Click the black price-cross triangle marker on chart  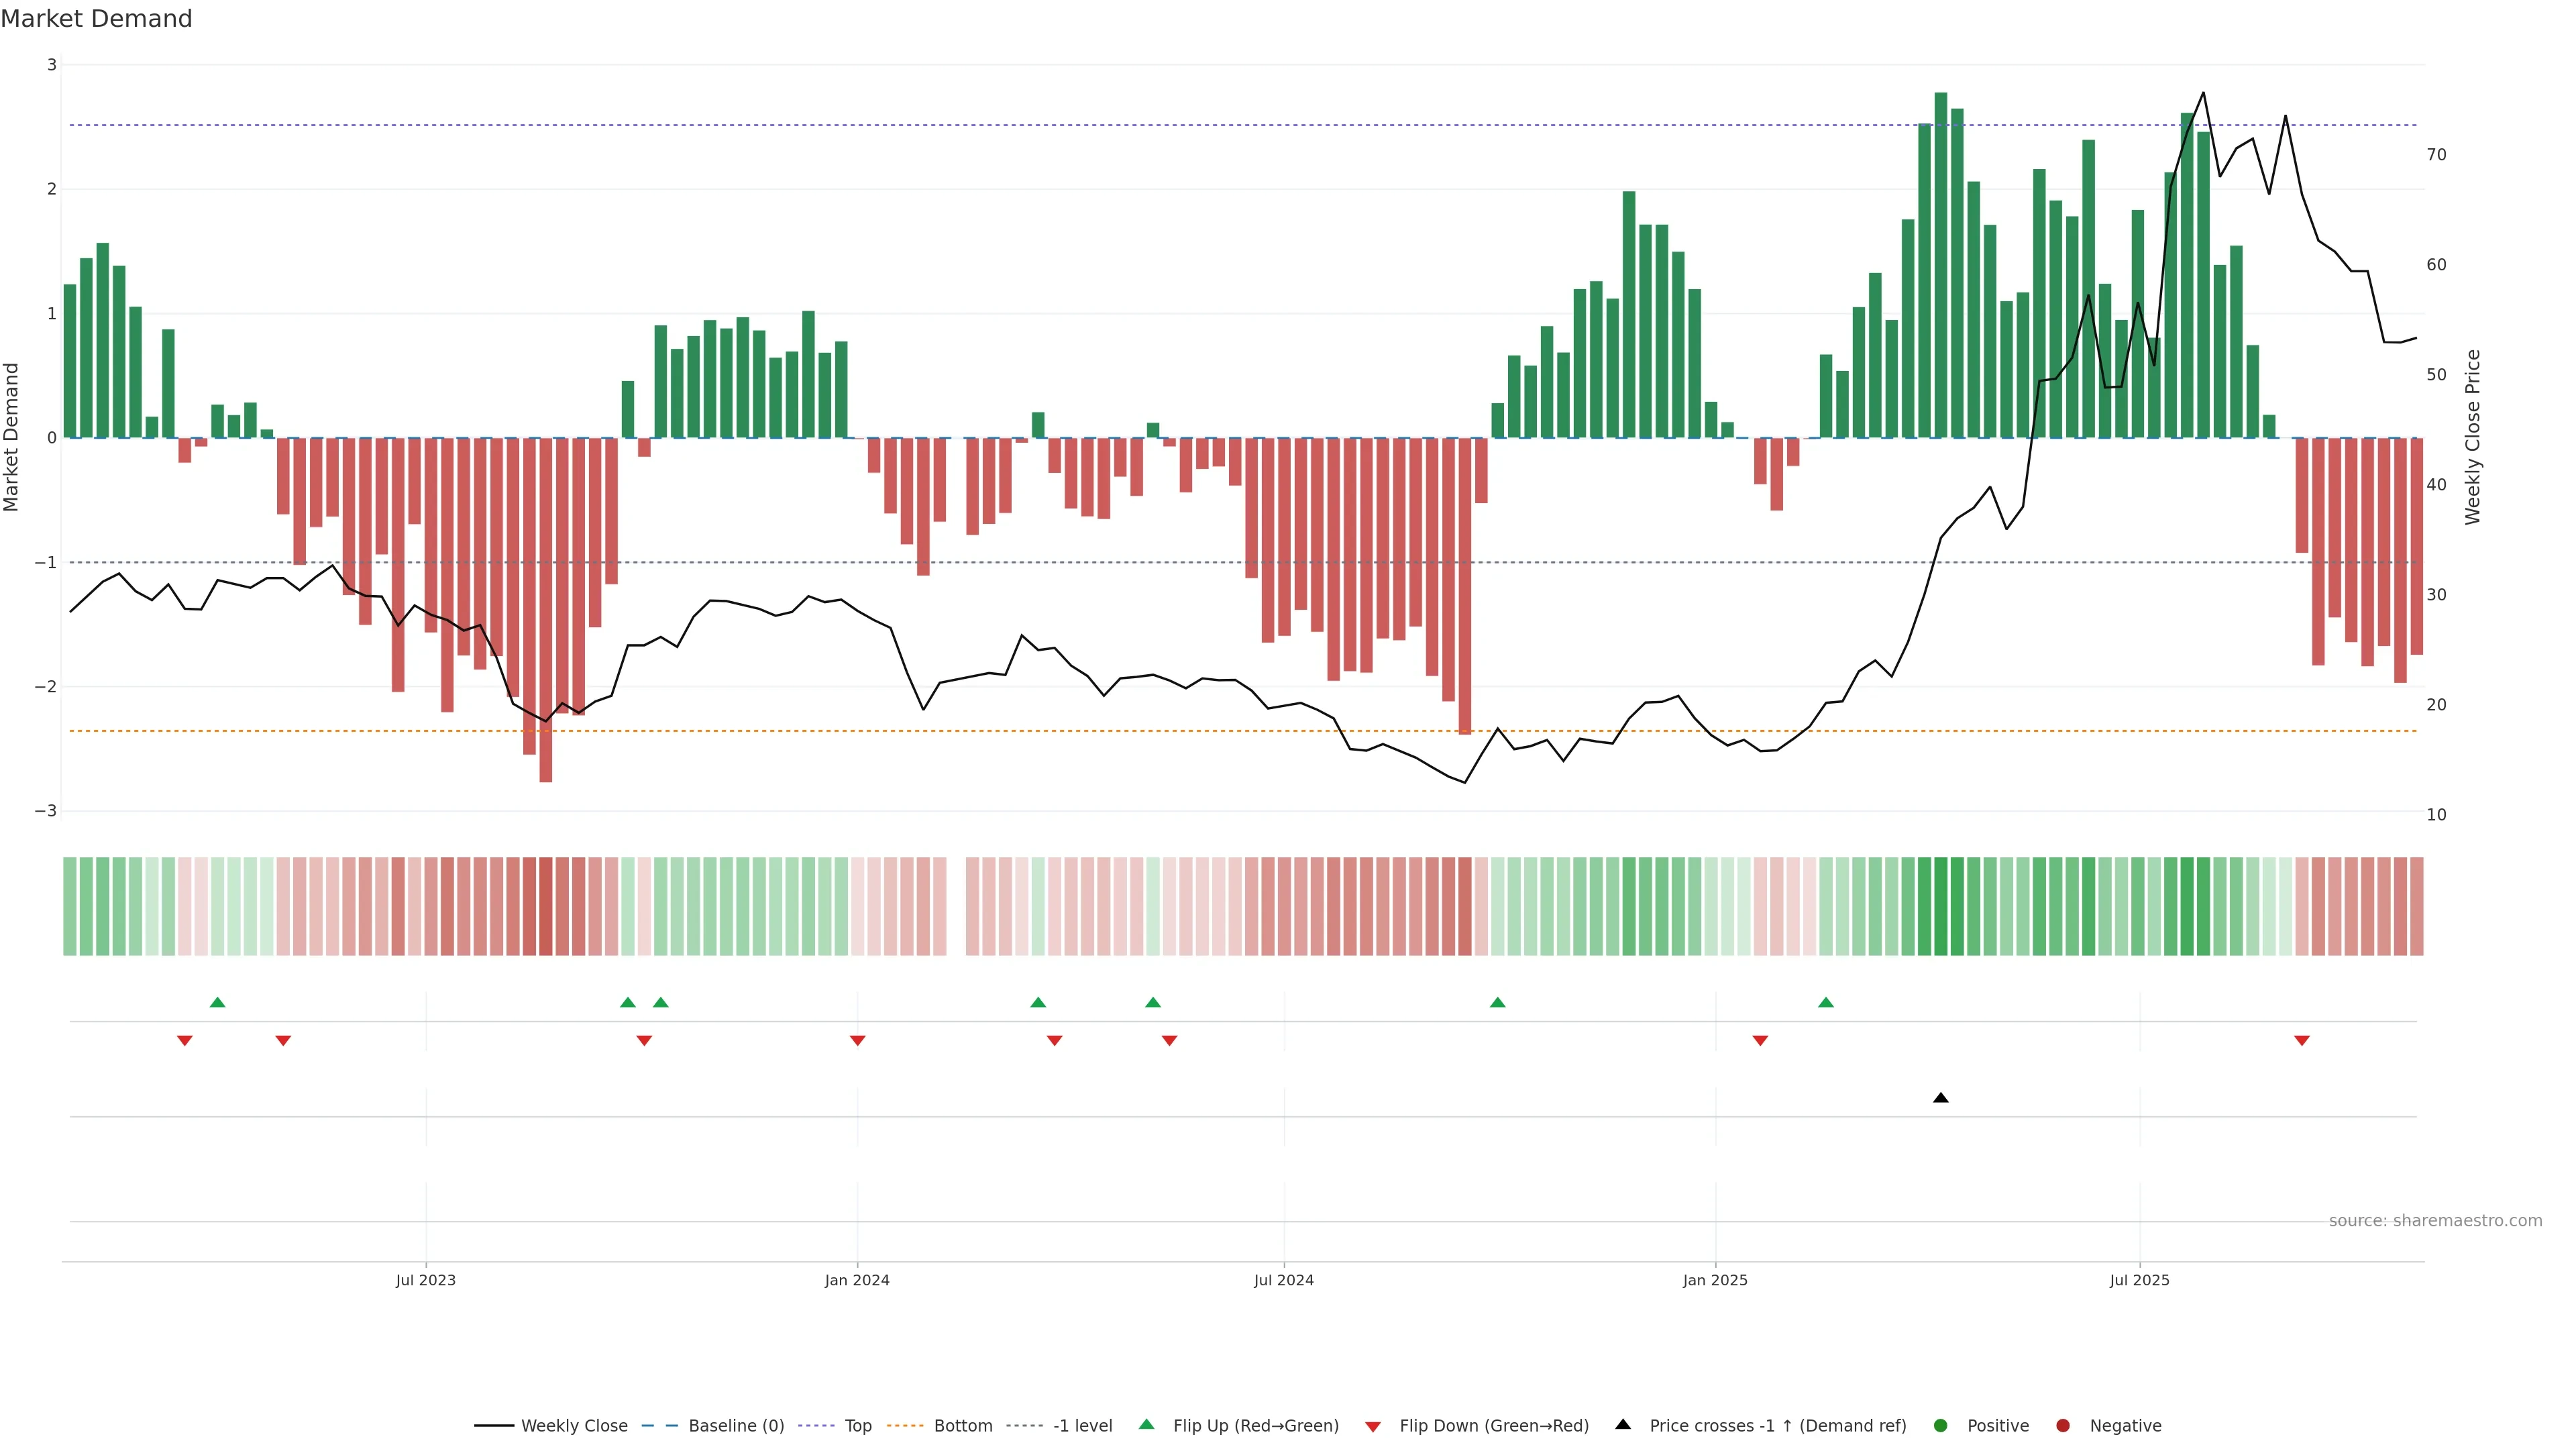[1941, 1098]
